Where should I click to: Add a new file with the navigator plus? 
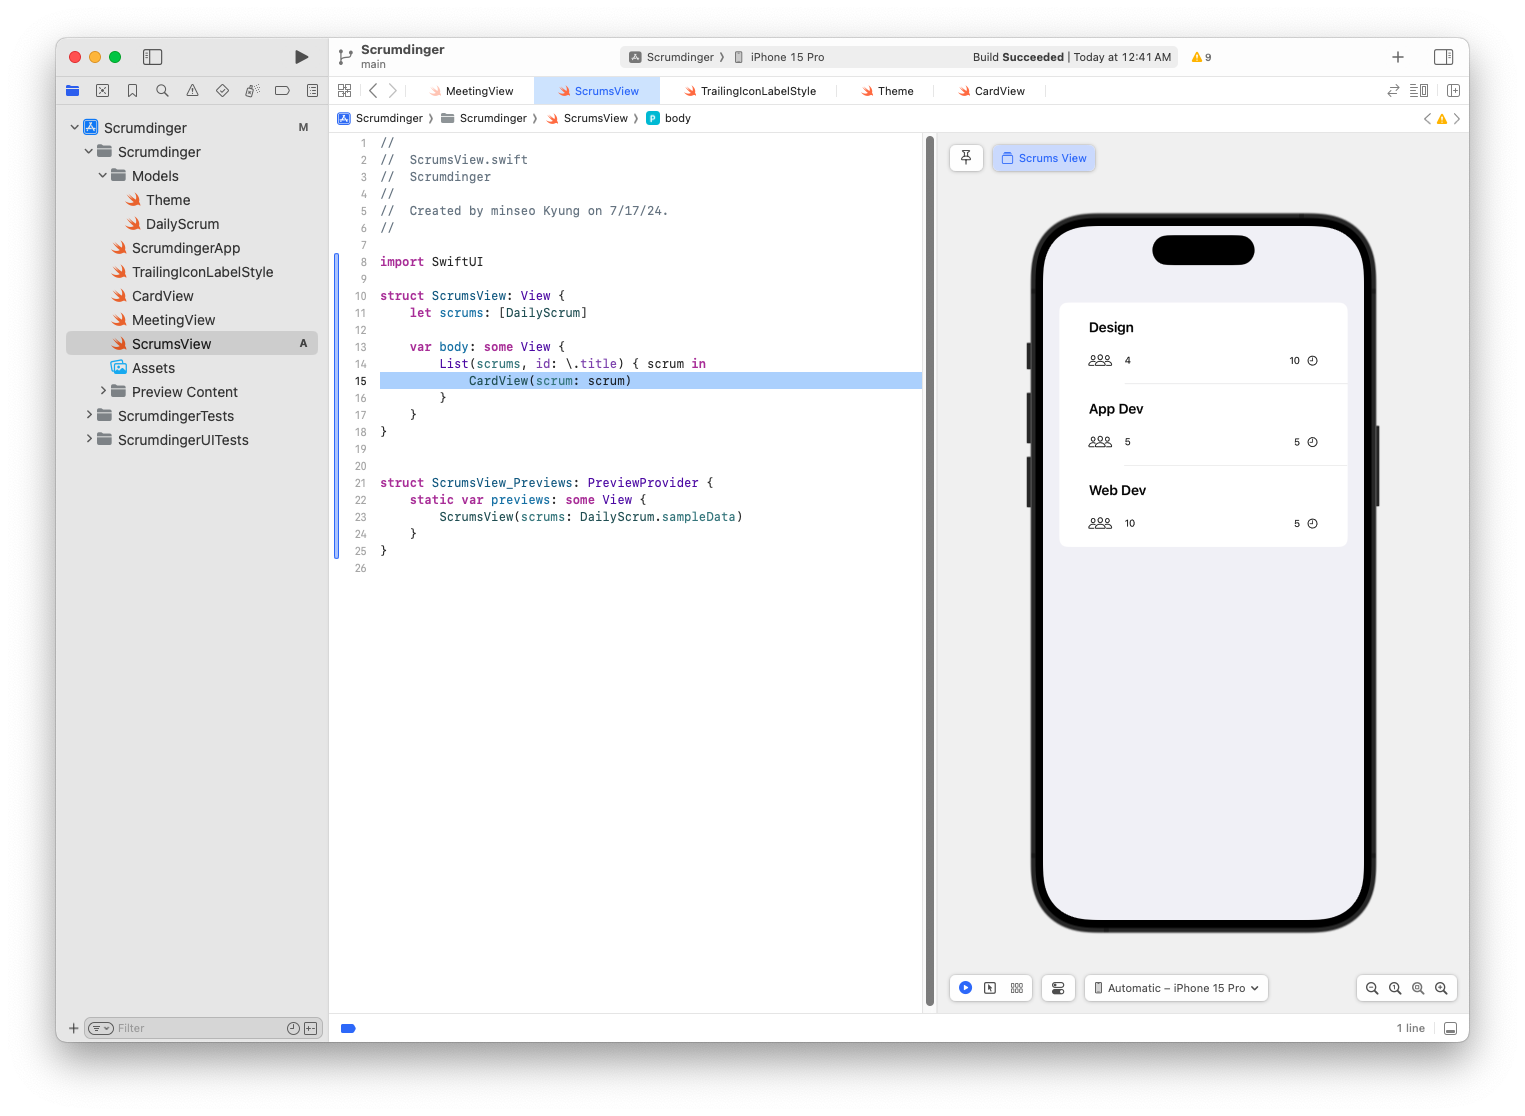click(73, 1028)
